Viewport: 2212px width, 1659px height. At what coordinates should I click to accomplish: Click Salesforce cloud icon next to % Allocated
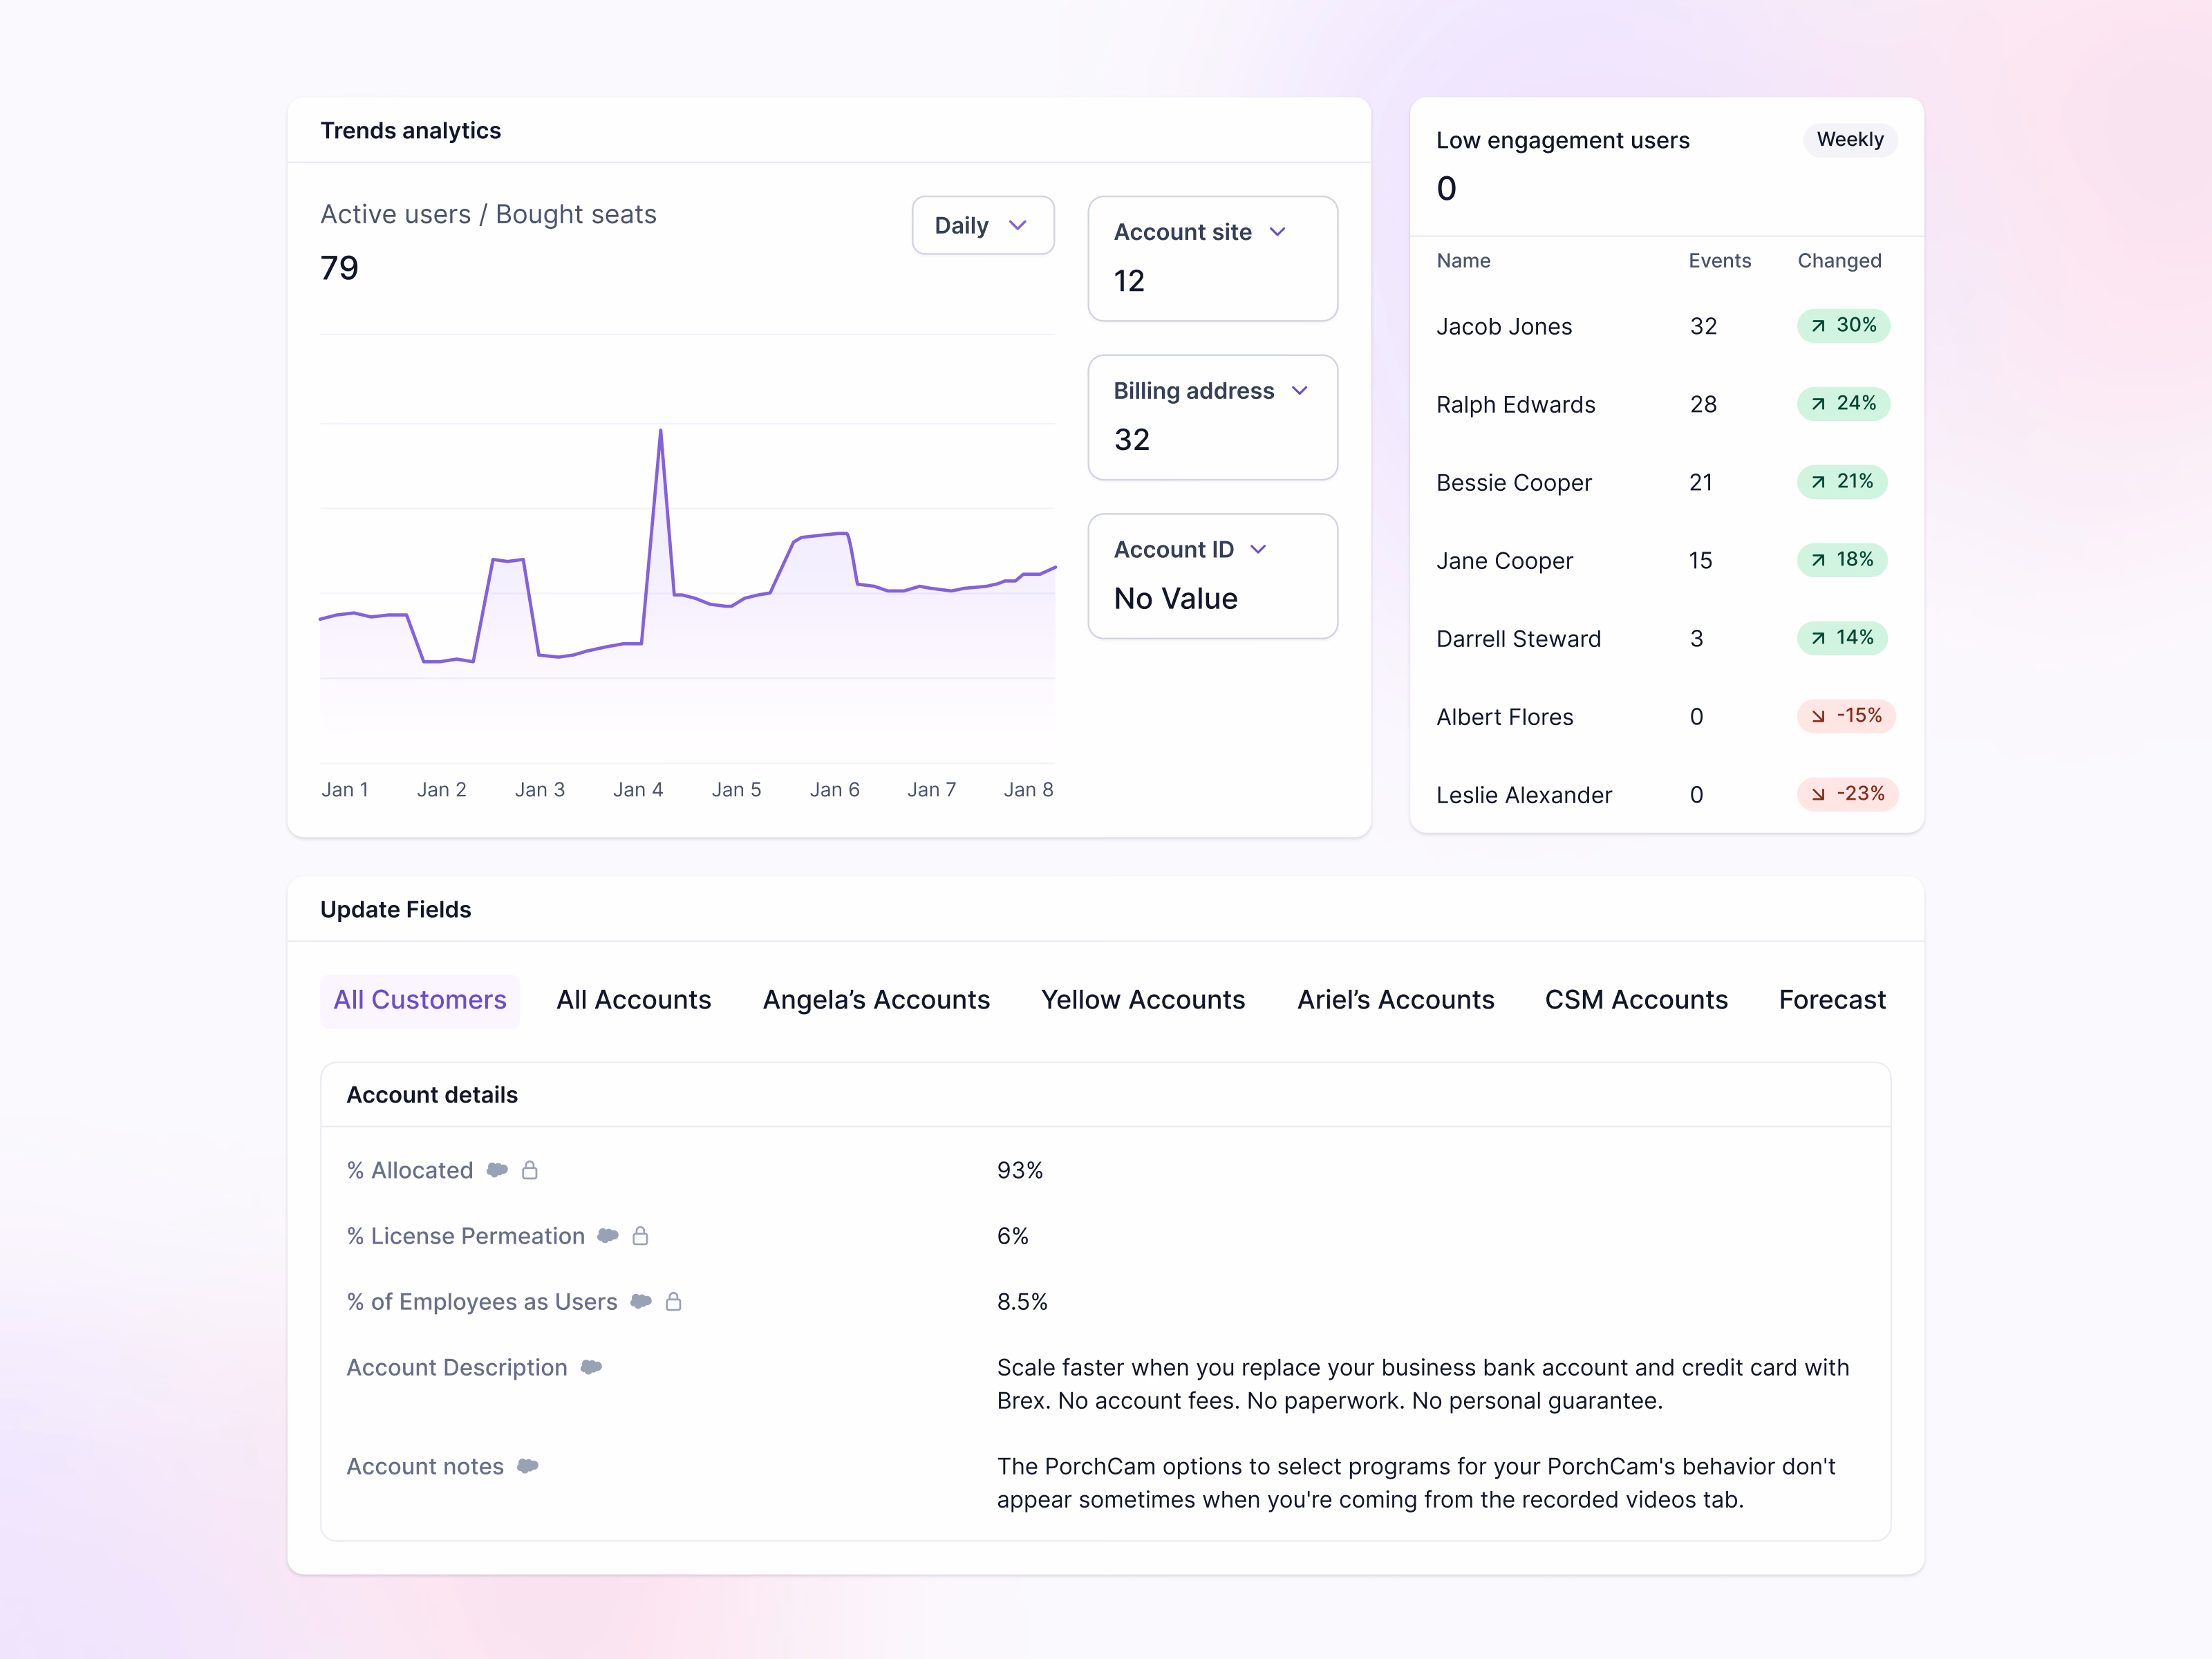coord(497,1170)
